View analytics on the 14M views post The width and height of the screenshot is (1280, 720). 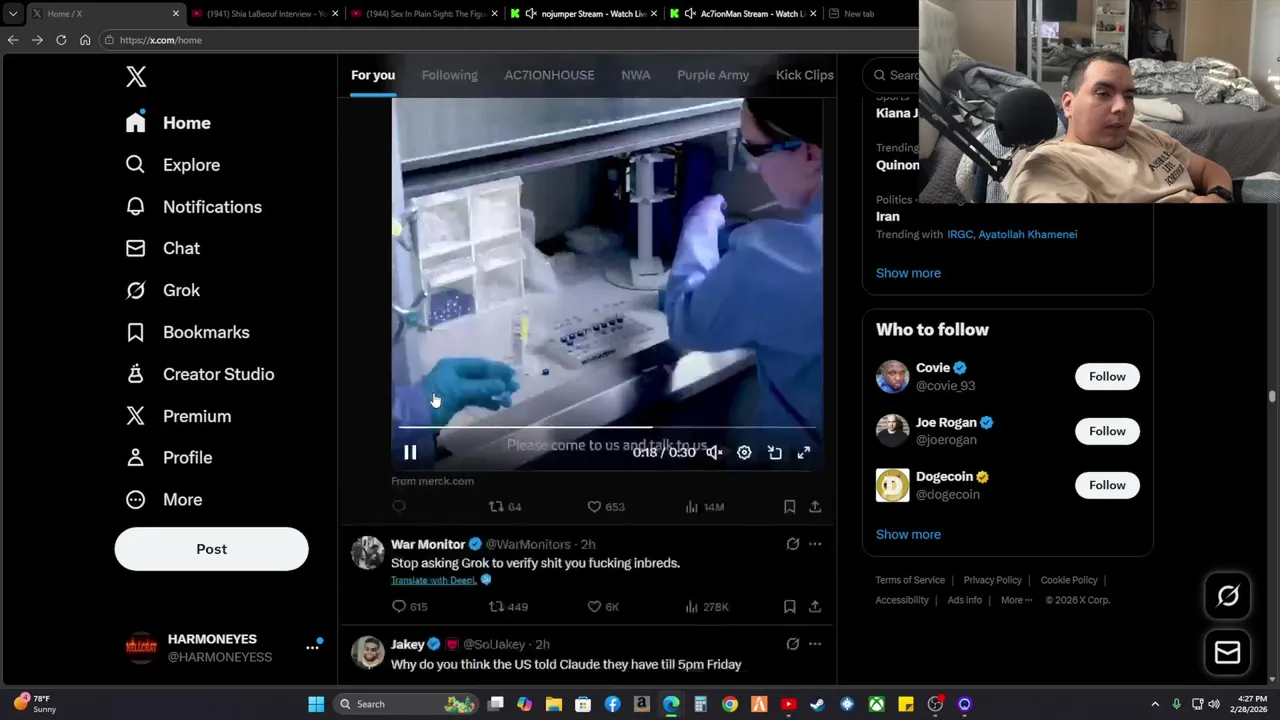point(704,507)
